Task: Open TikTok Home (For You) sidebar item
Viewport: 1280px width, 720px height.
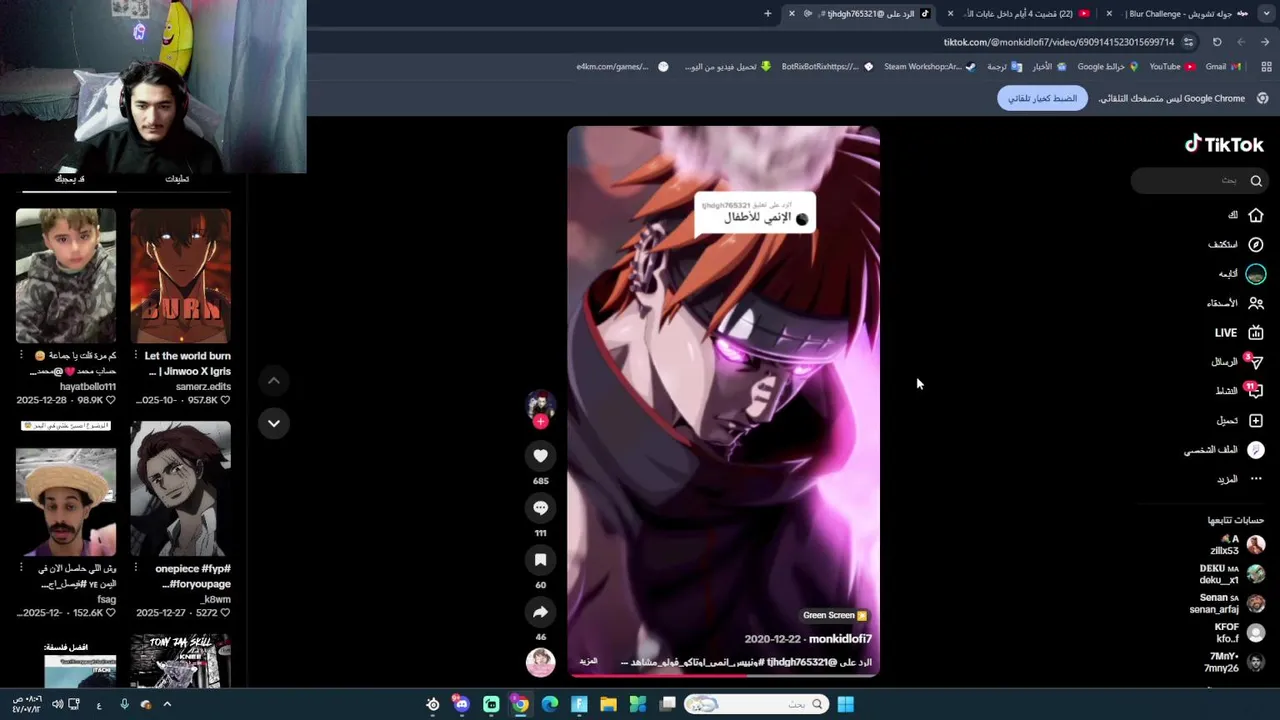Action: tap(1245, 215)
